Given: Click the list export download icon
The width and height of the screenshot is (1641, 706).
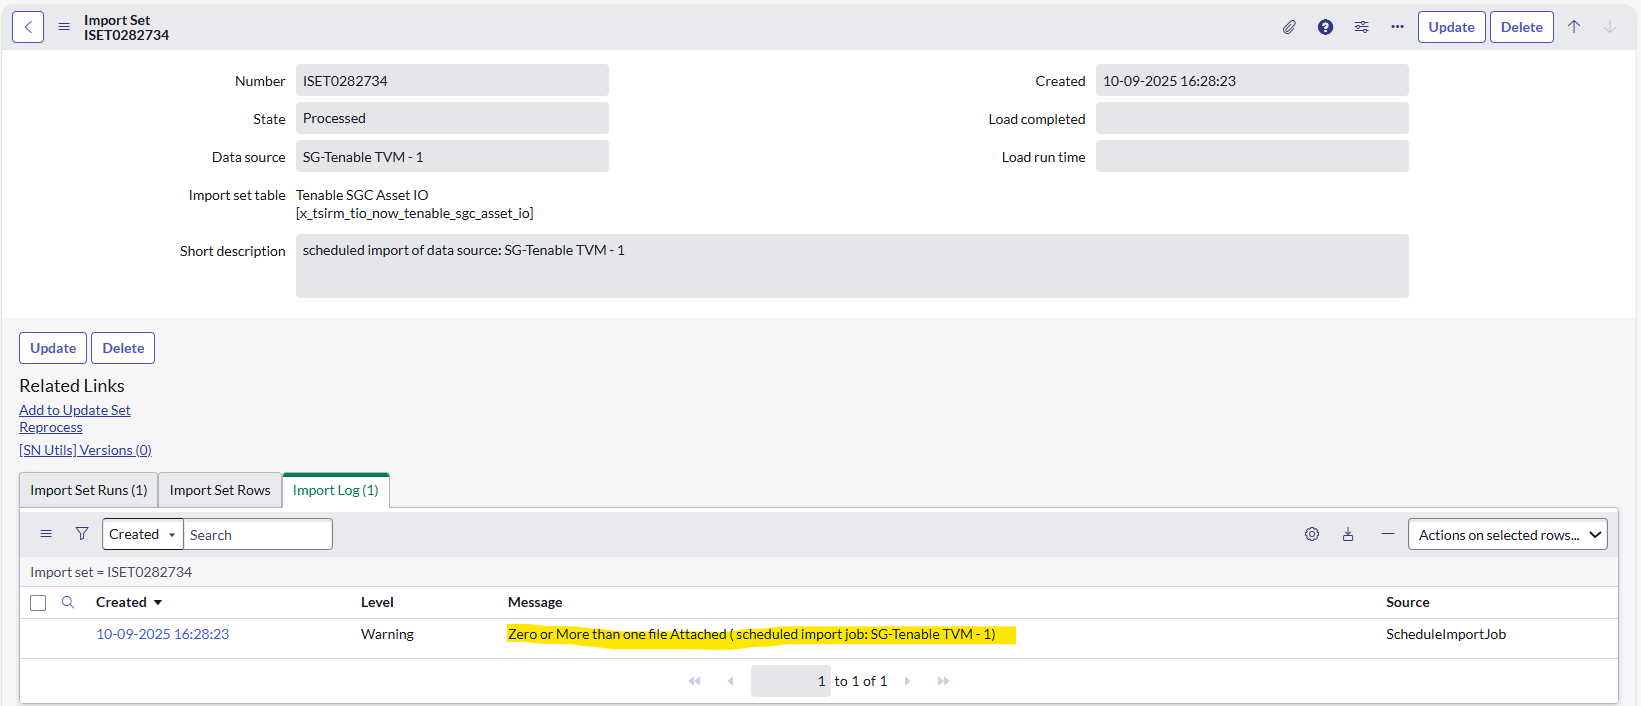Looking at the screenshot, I should point(1348,534).
